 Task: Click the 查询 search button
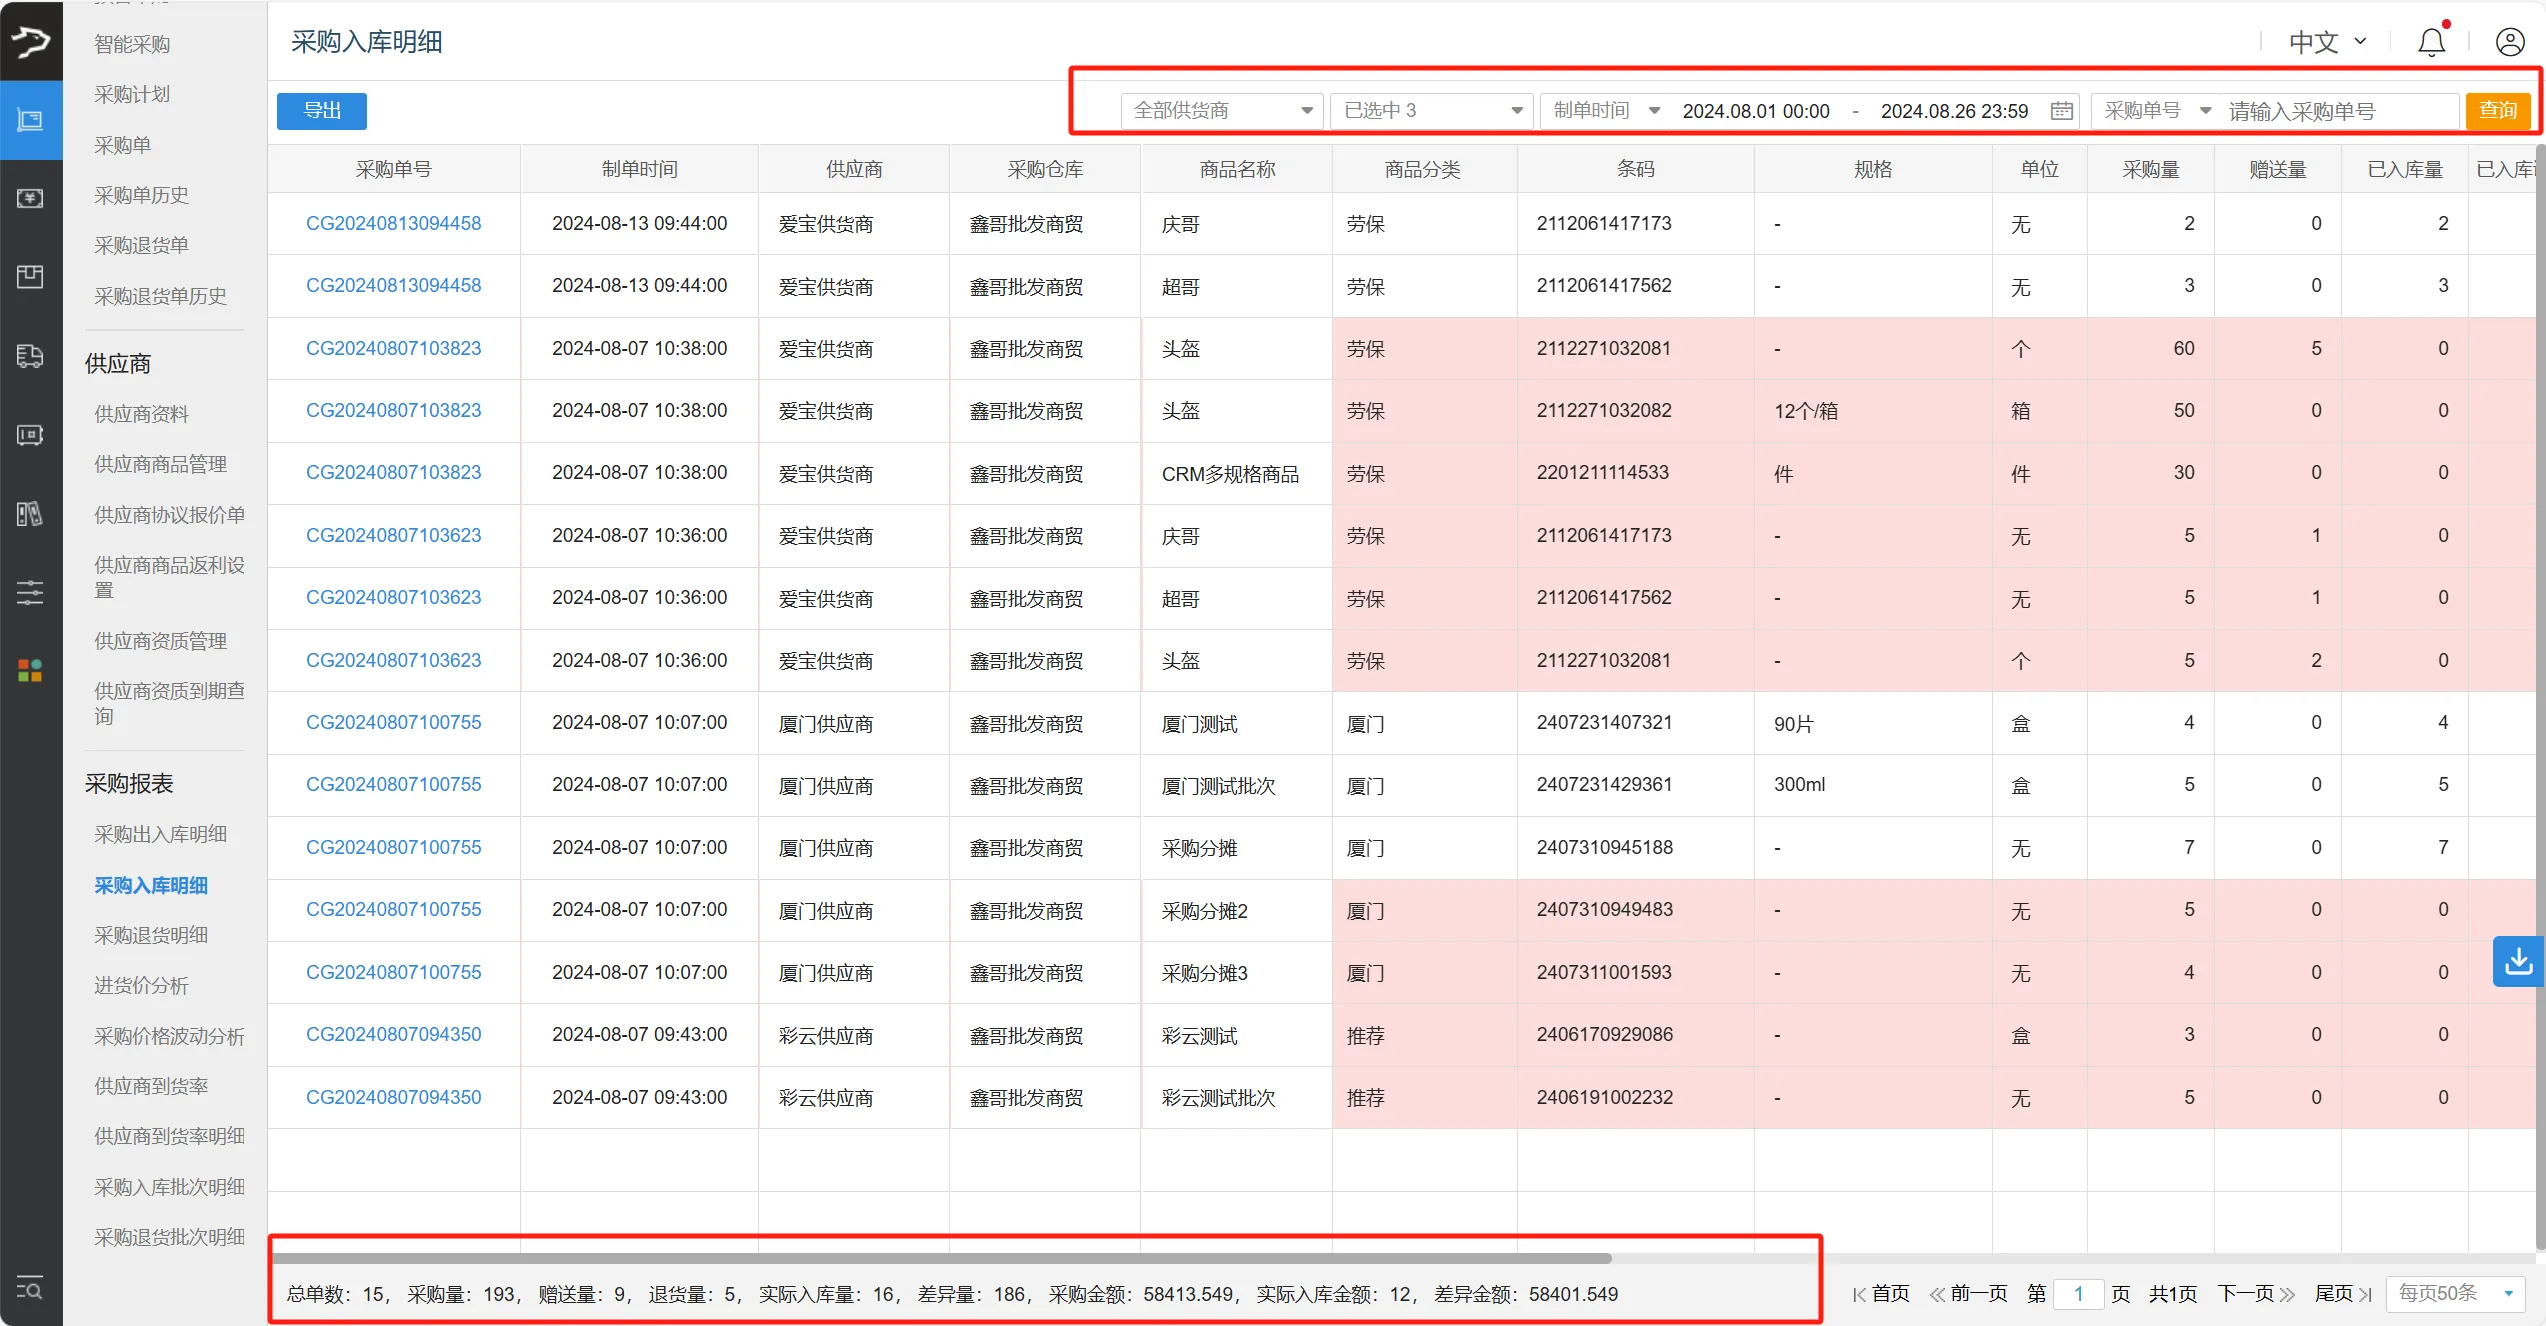2499,110
